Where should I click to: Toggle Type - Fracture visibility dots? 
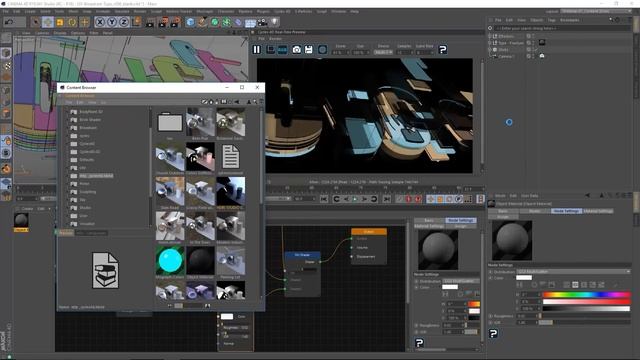tap(533, 42)
